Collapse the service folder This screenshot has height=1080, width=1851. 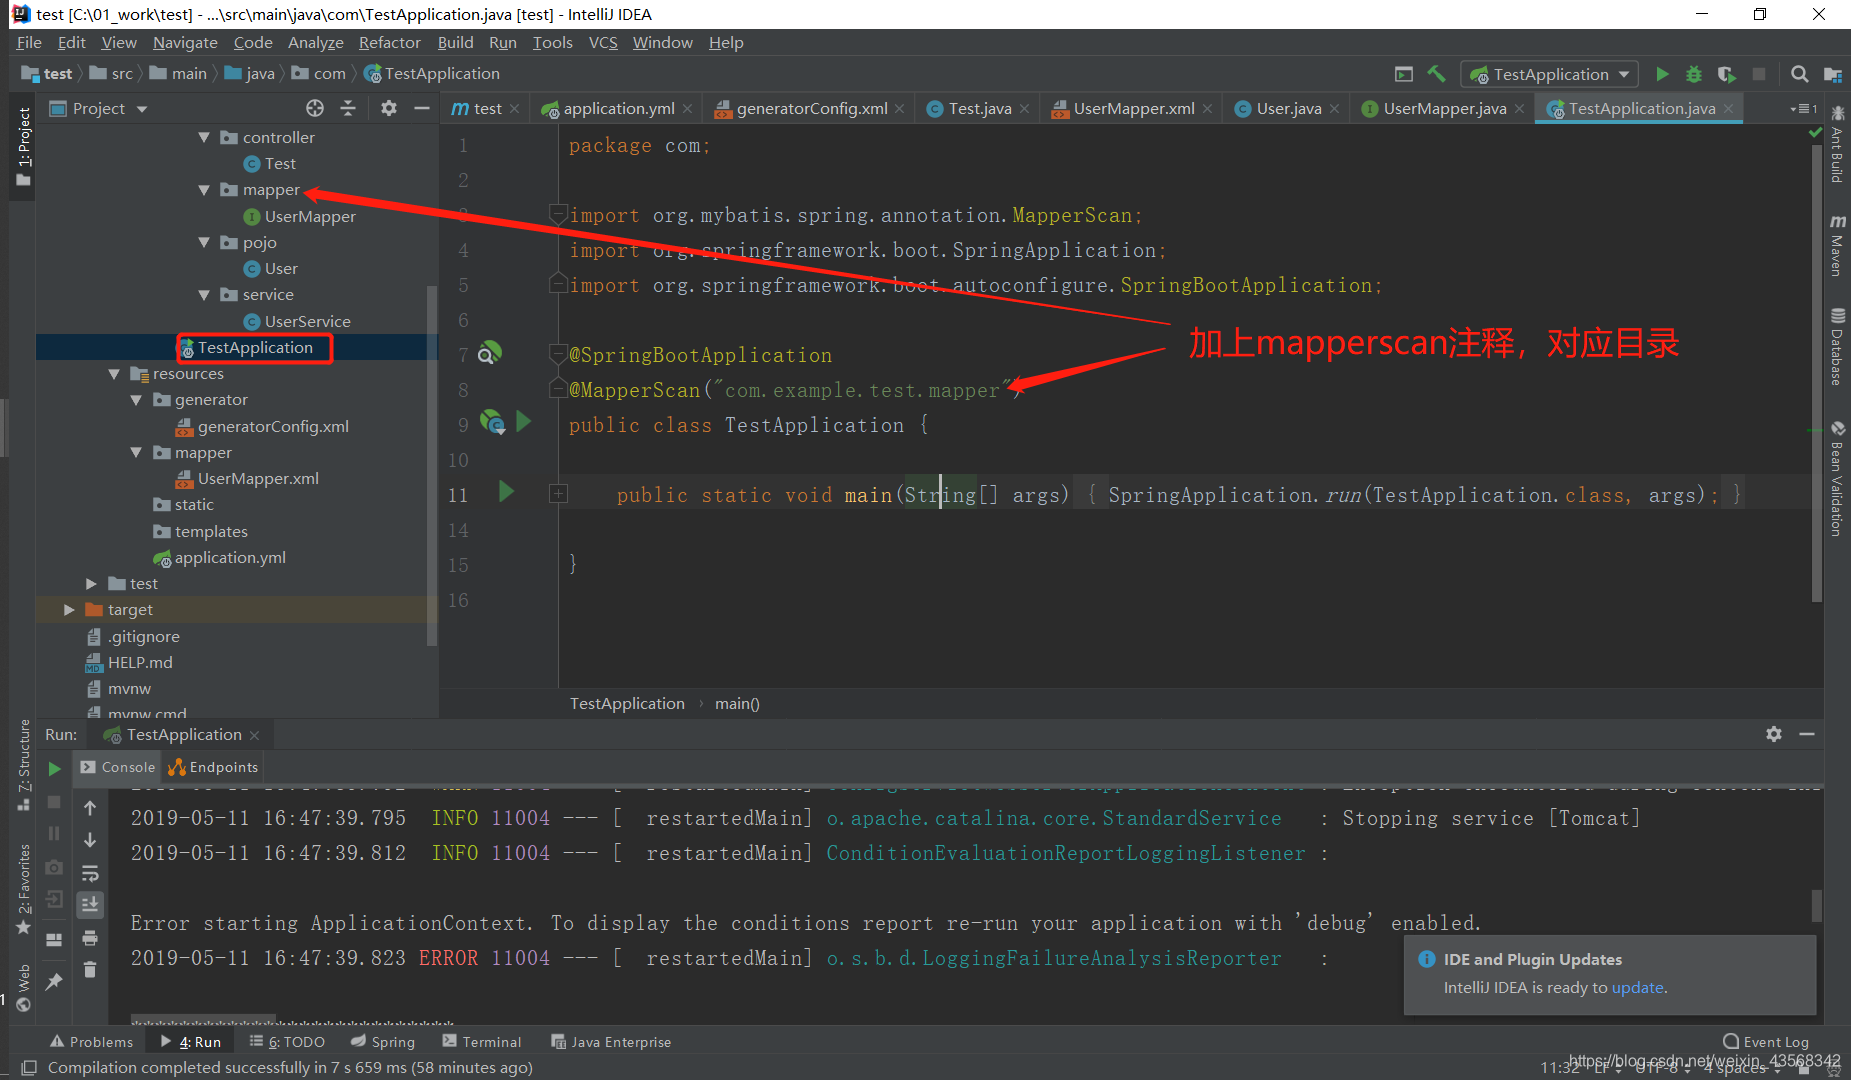click(x=204, y=295)
